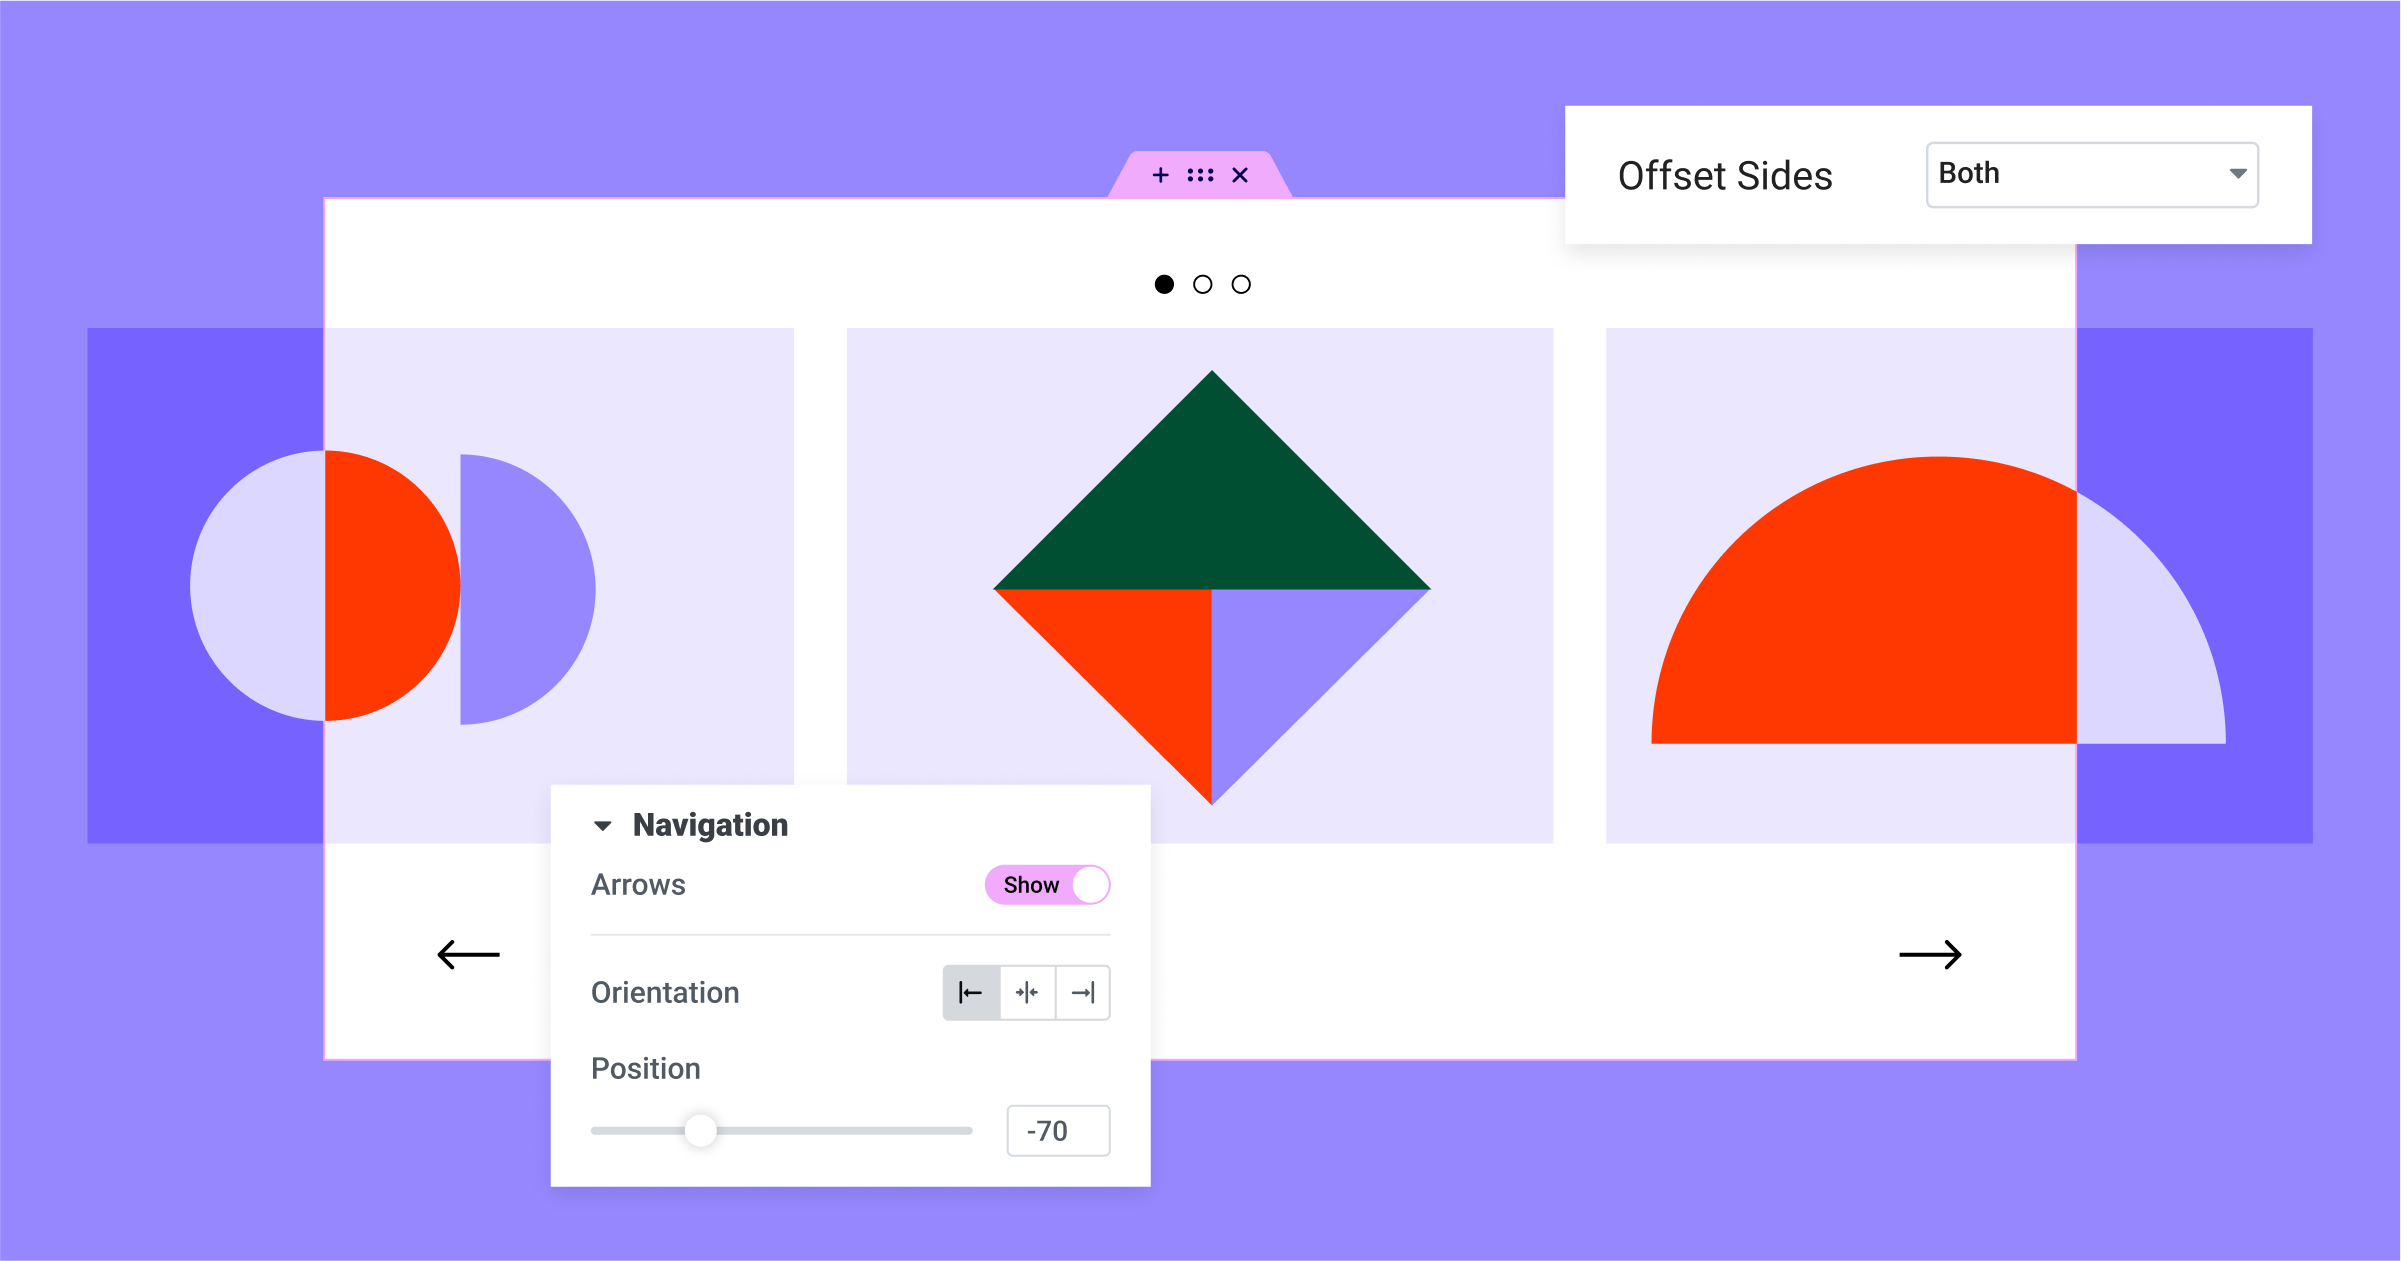Select the center carousel slide thumbnail
Viewport: 2401px width, 1261px height.
pos(1200,284)
